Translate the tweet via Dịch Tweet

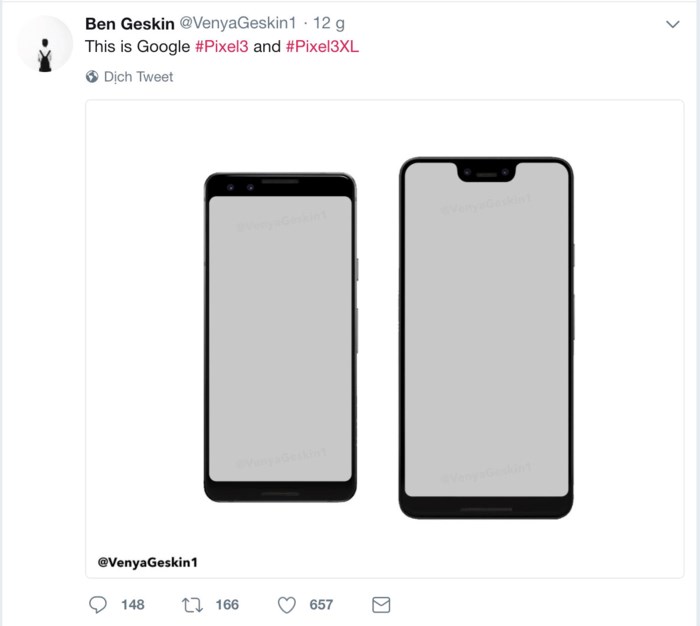[138, 77]
